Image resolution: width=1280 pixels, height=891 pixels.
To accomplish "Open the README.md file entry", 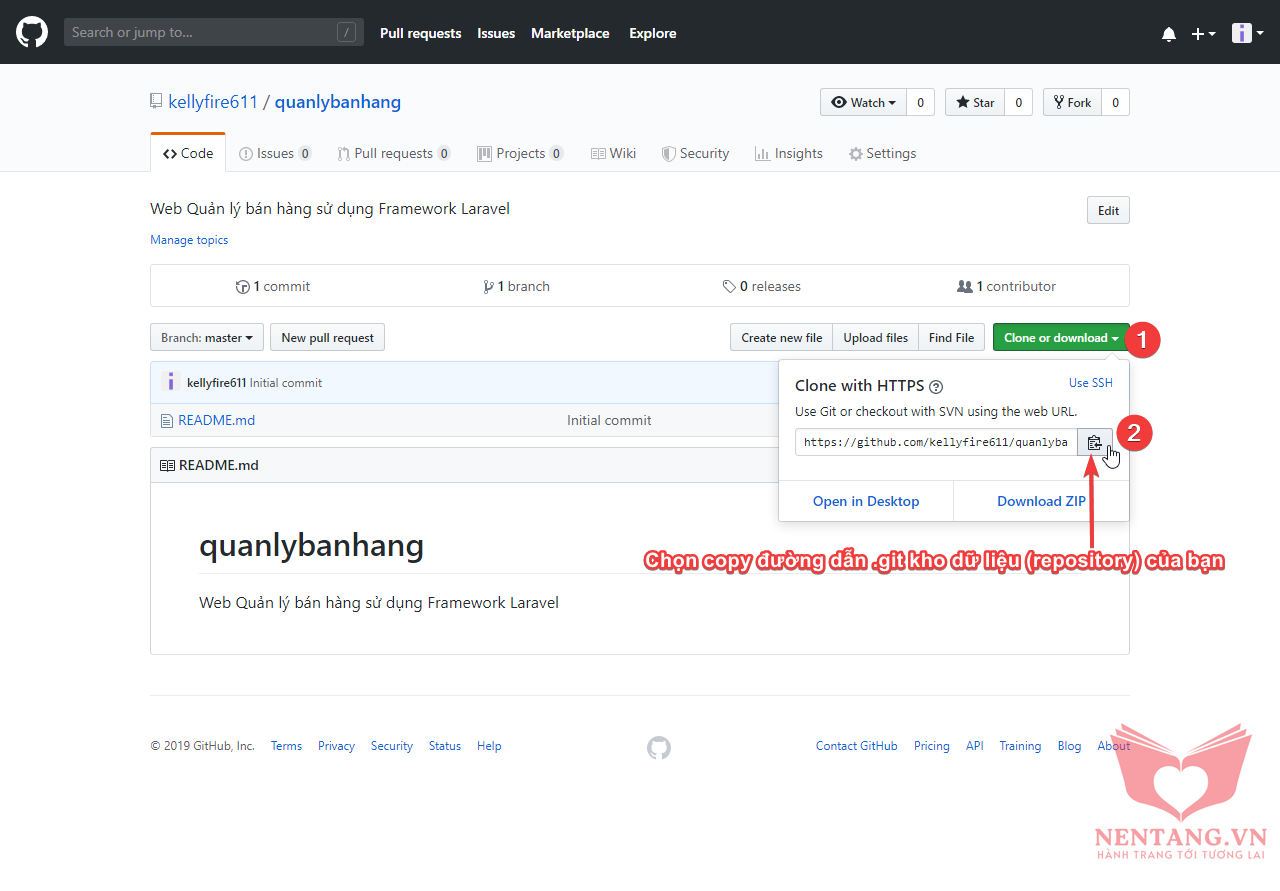I will click(x=216, y=420).
